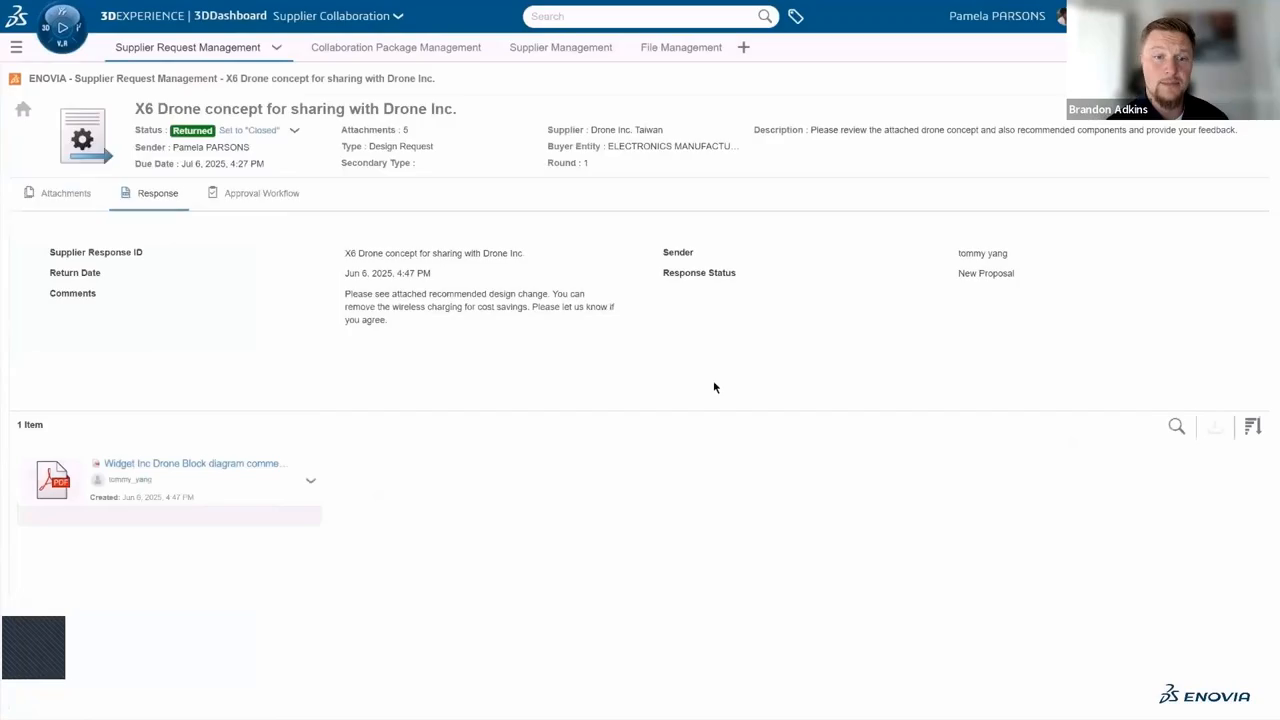
Task: Click the Attachments : 5 count
Action: pos(375,130)
